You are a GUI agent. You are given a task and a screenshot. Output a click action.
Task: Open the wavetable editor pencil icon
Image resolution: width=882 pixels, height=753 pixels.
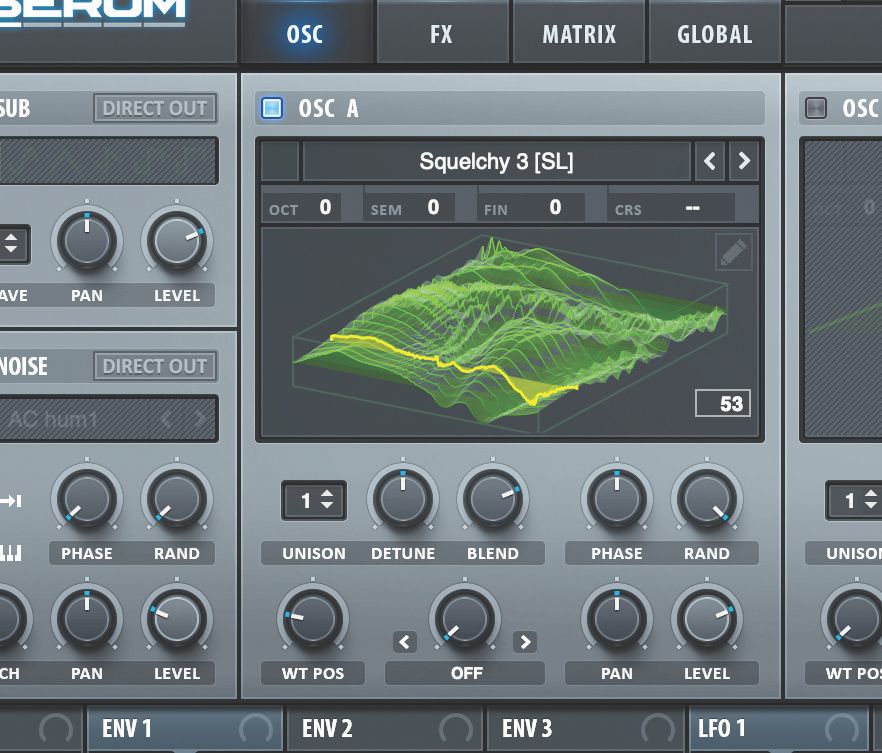733,252
